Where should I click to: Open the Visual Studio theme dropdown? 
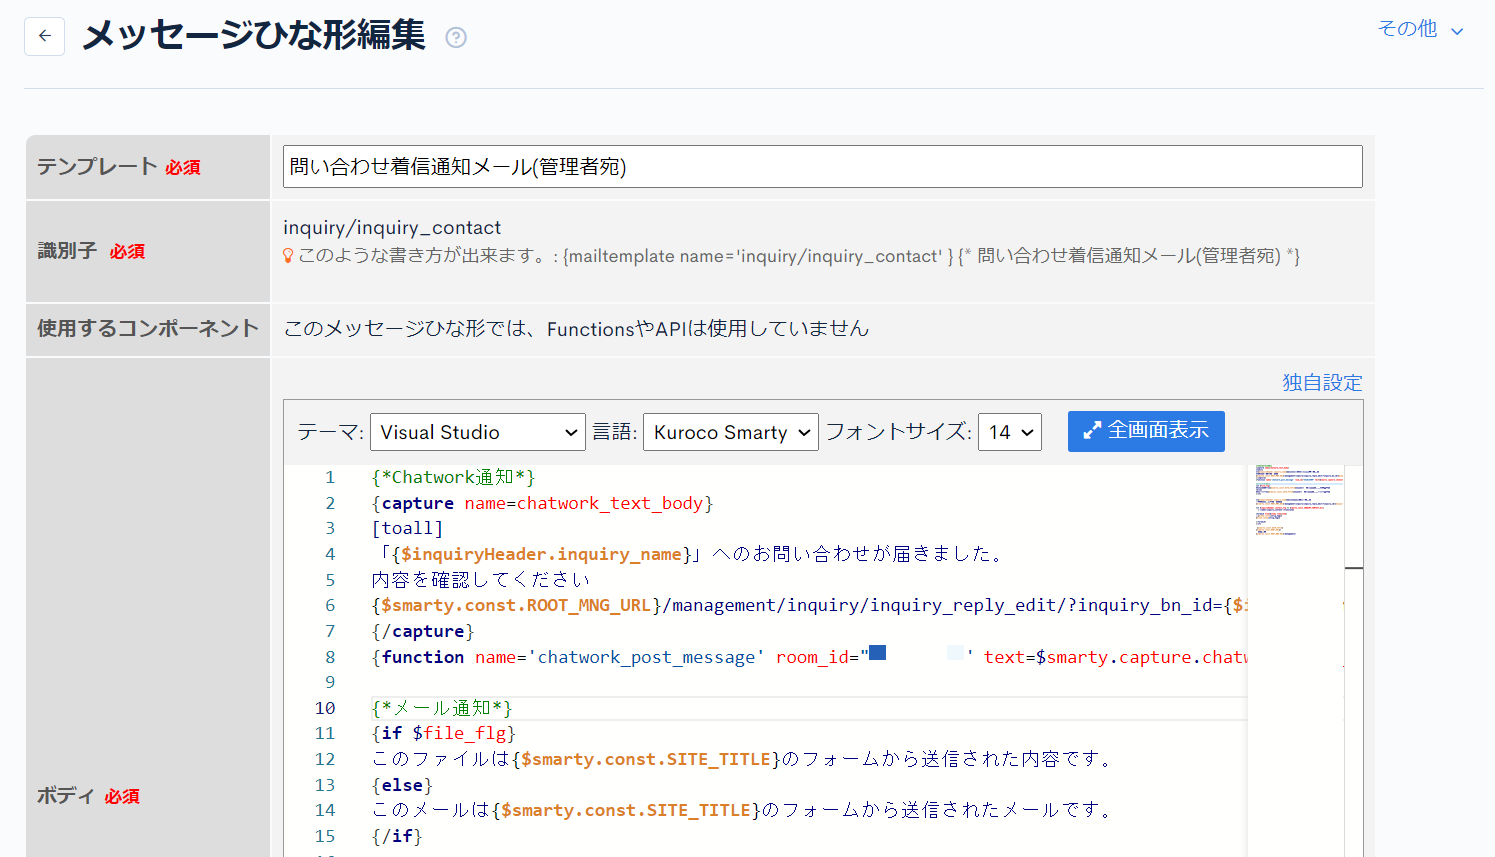click(478, 432)
